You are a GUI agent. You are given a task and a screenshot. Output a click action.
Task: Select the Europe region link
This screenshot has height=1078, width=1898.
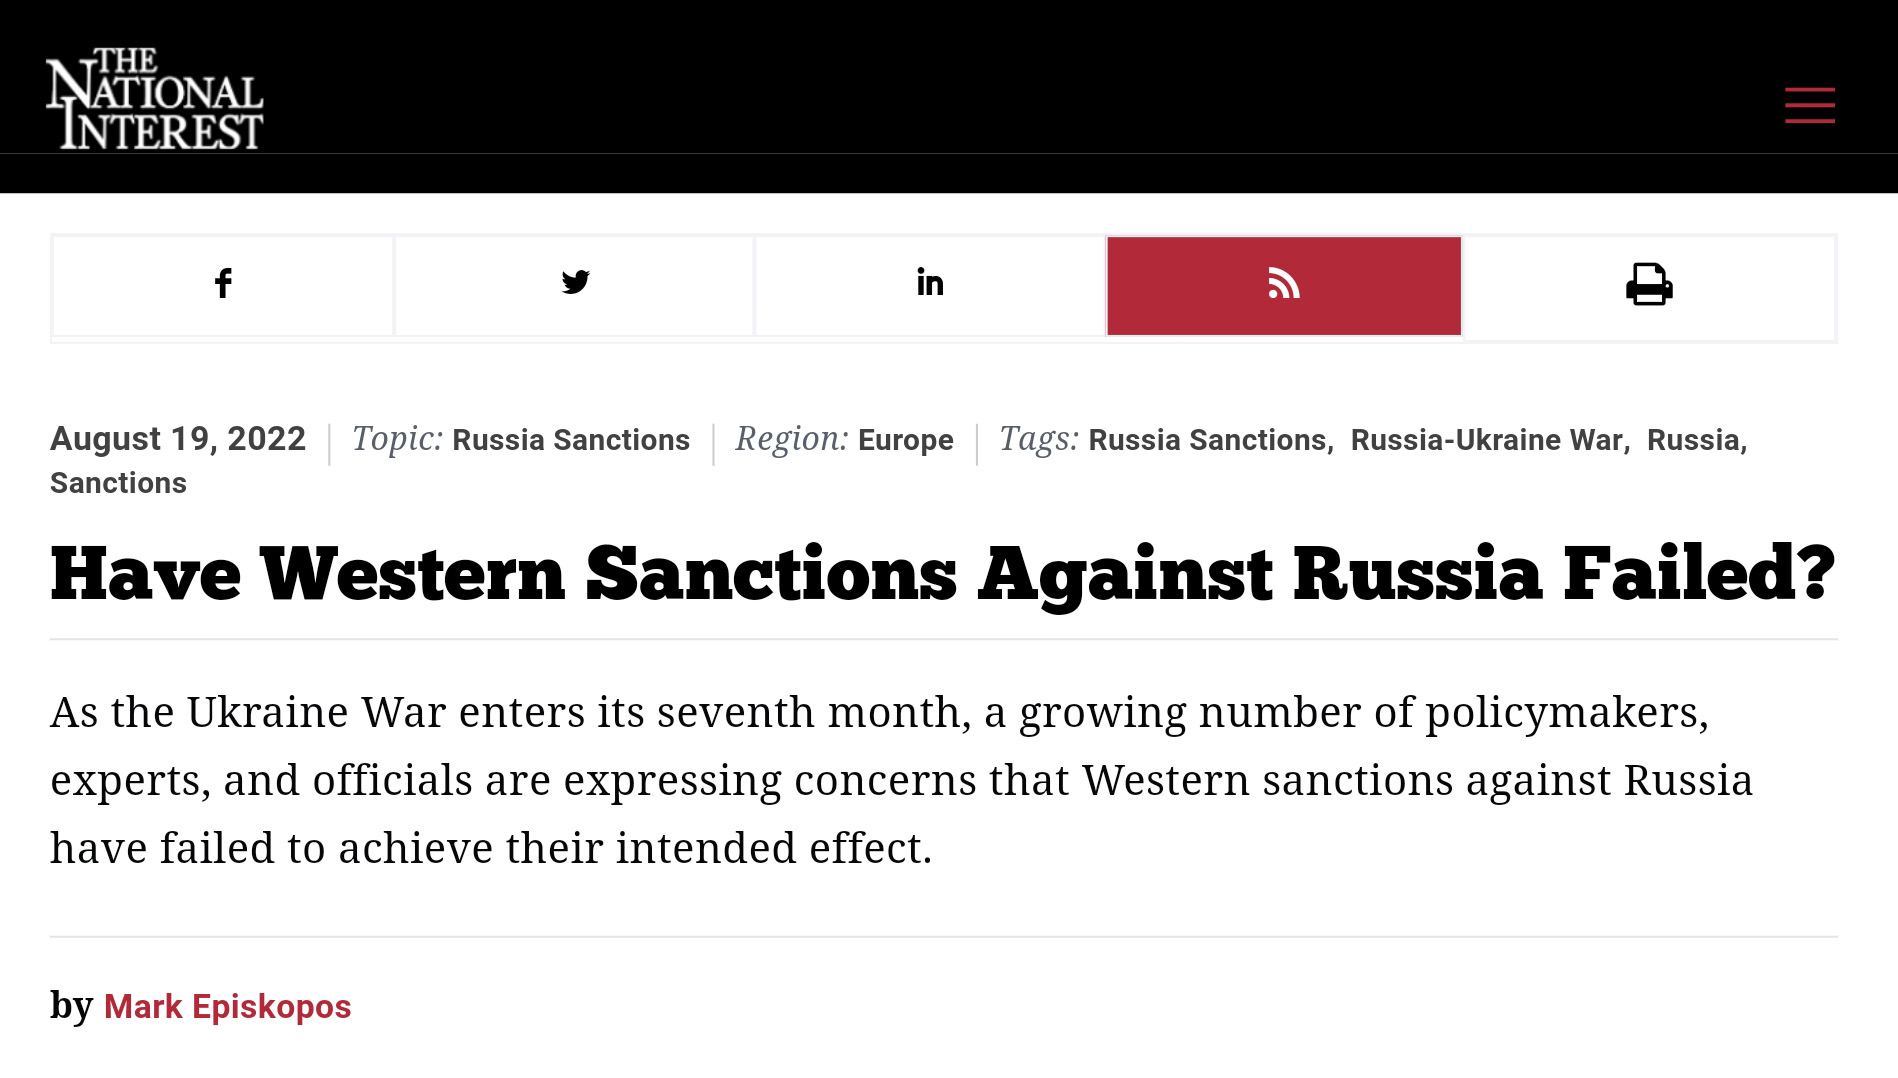click(906, 440)
